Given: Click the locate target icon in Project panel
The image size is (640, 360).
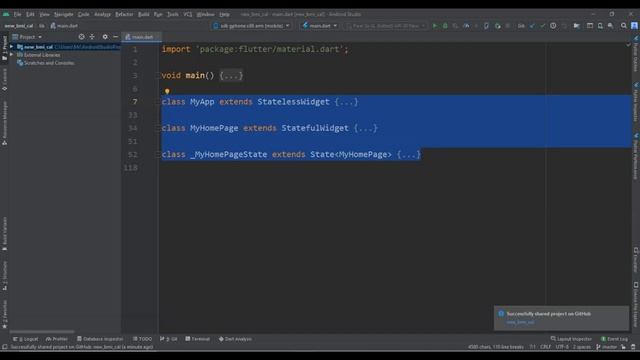Looking at the screenshot, I should click(82, 37).
